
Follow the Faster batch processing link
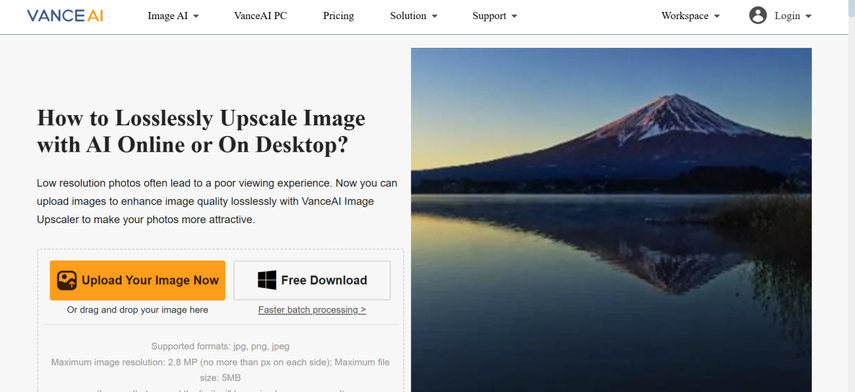point(312,310)
